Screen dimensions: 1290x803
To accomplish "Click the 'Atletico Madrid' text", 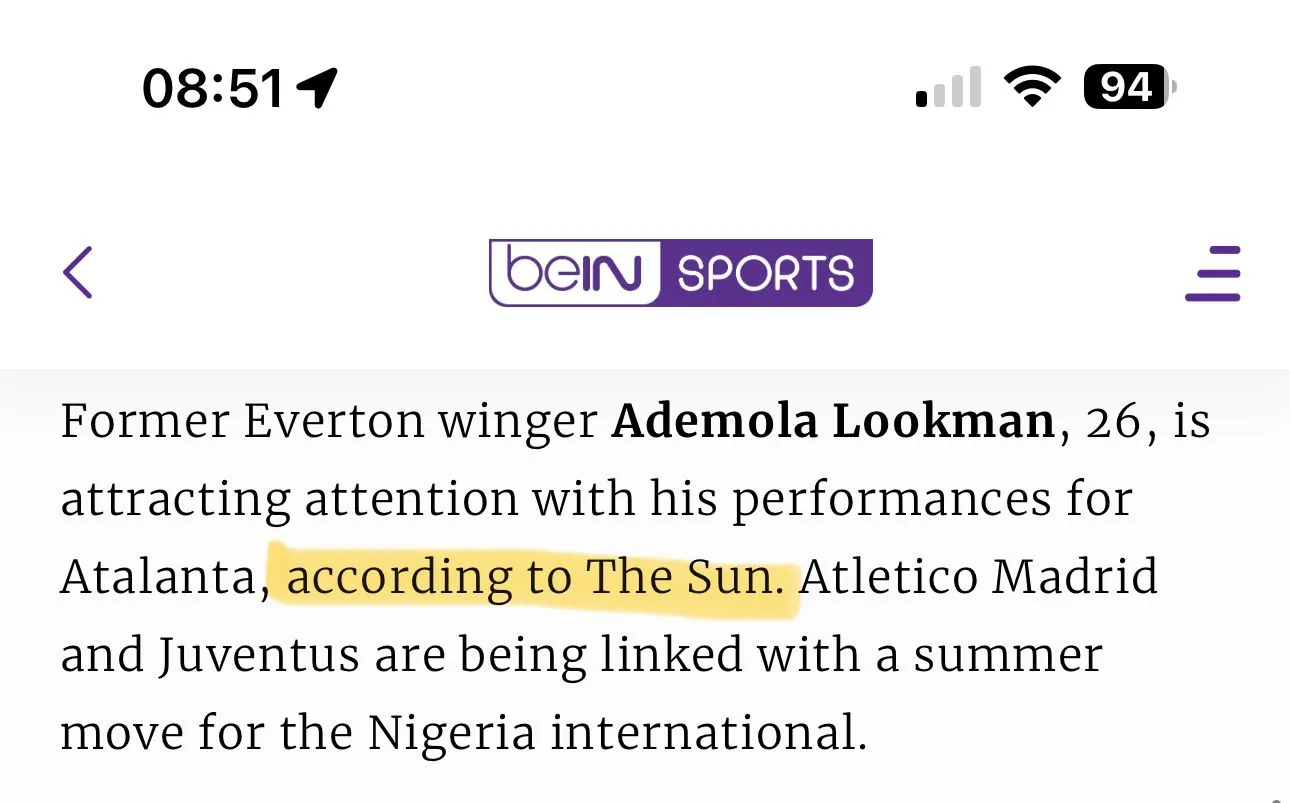I will [979, 578].
